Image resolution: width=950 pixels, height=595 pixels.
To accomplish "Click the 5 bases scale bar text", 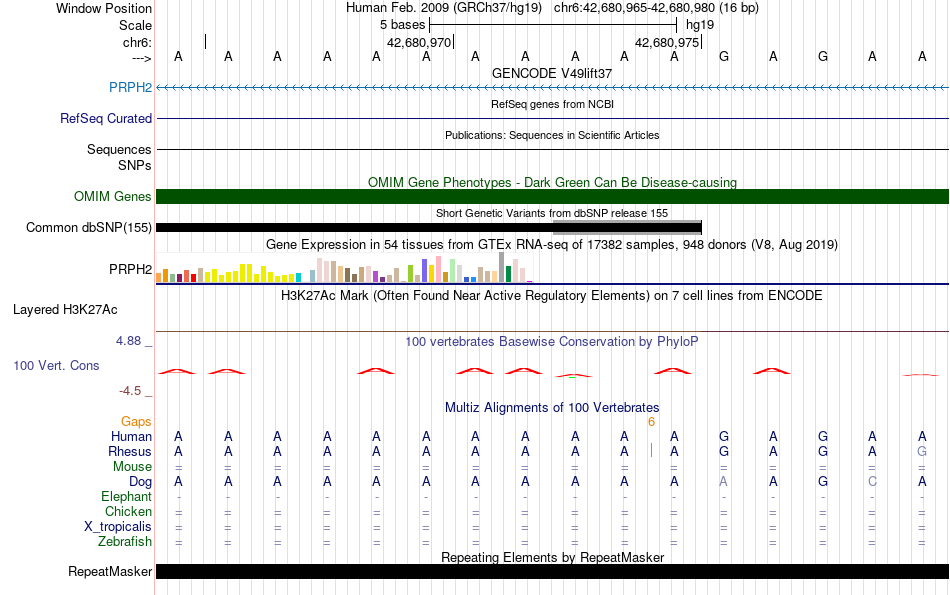I will pos(402,25).
